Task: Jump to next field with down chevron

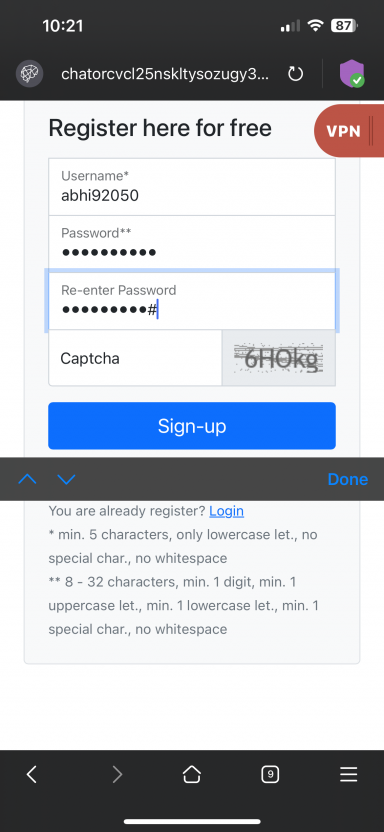Action: pyautogui.click(x=66, y=479)
